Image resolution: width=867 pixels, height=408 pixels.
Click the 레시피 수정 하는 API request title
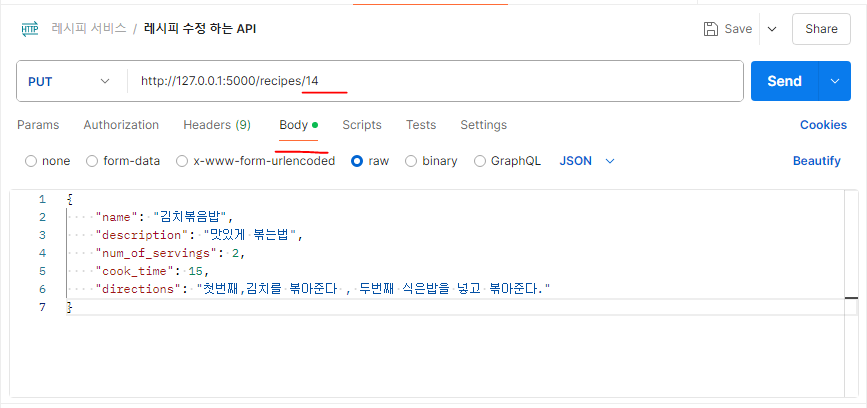pos(200,28)
